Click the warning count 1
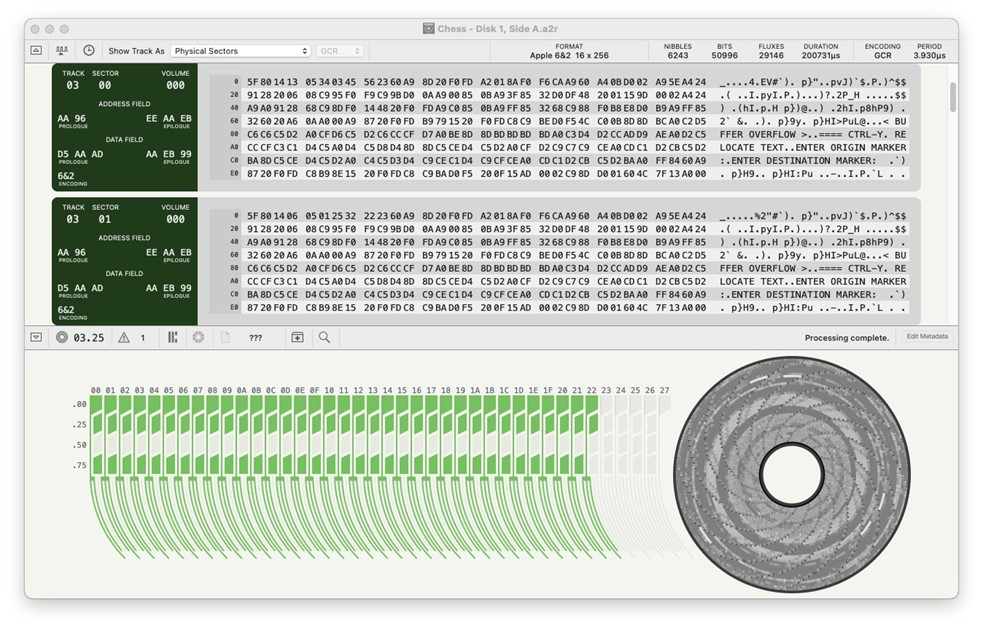The width and height of the screenshot is (983, 629). point(143,338)
